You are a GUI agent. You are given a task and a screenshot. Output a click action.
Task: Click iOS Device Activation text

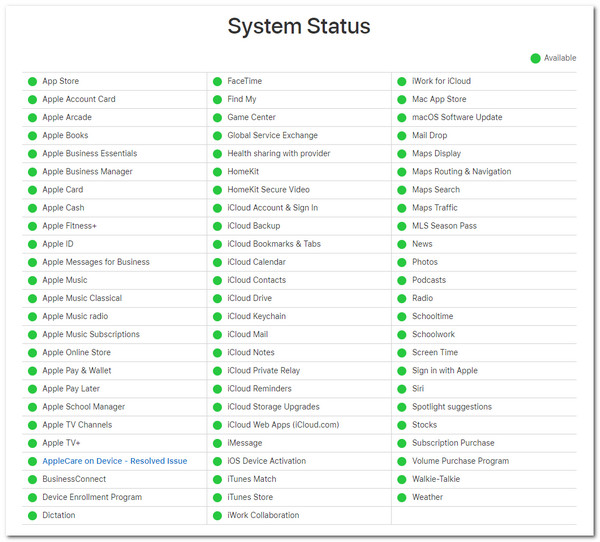(x=267, y=461)
